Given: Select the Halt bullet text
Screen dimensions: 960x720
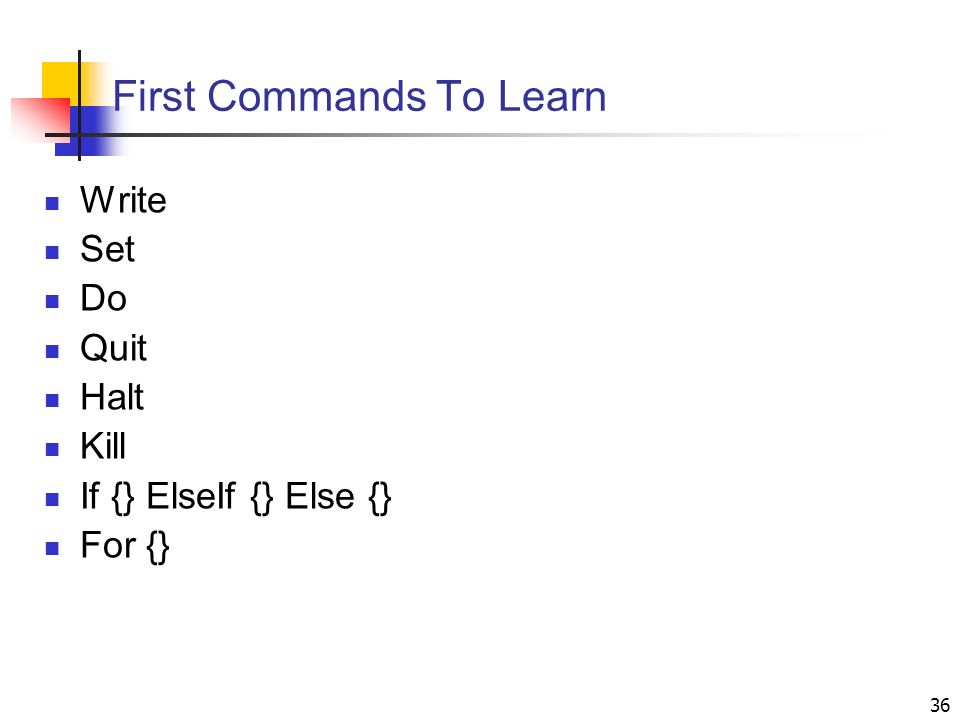Looking at the screenshot, I should pos(112,397).
